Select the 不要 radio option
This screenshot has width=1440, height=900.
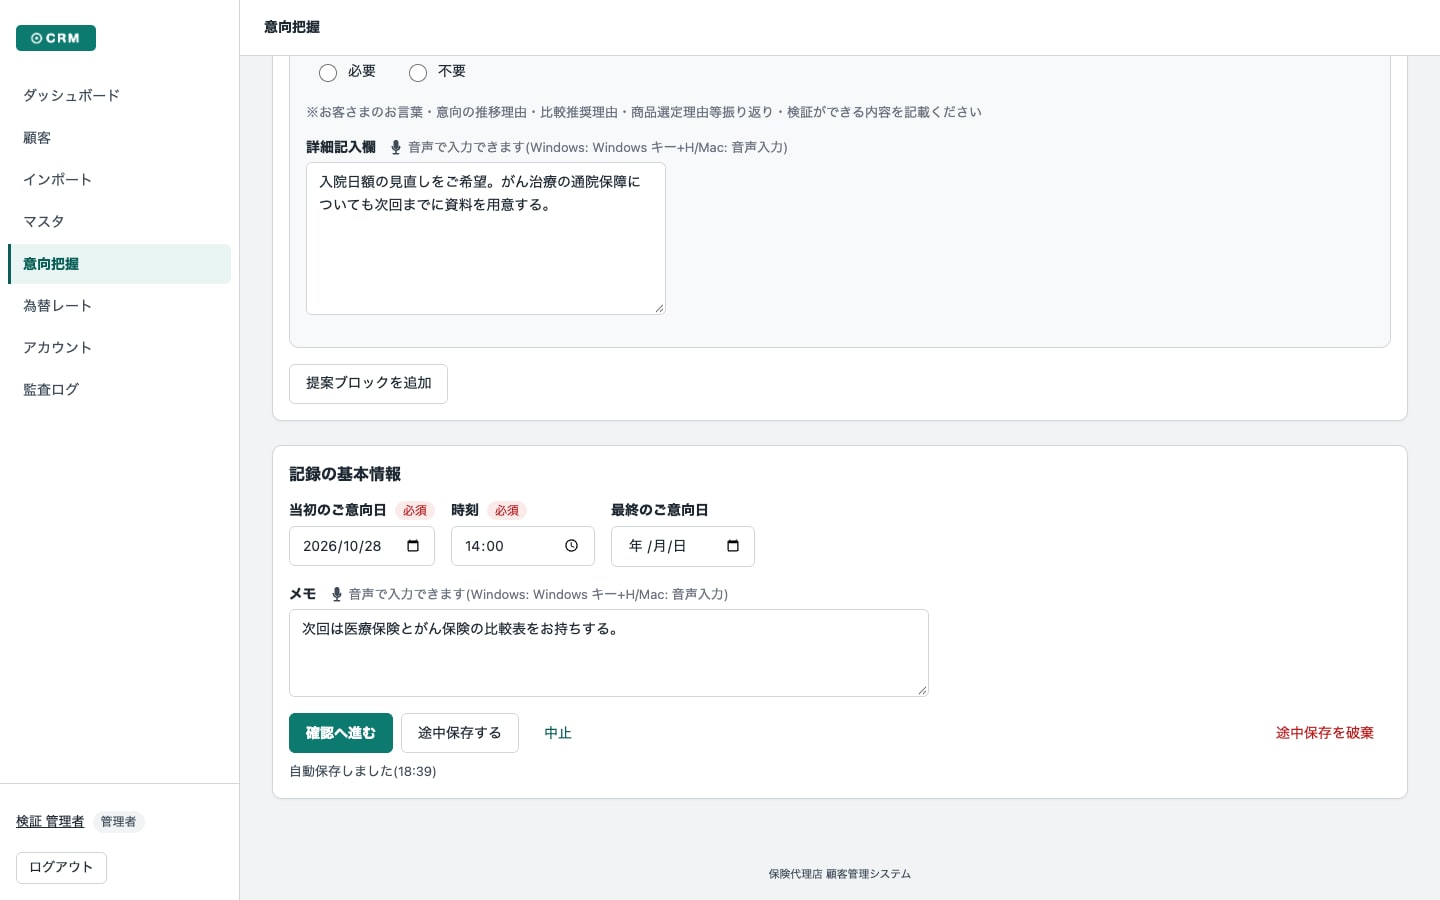pos(418,73)
